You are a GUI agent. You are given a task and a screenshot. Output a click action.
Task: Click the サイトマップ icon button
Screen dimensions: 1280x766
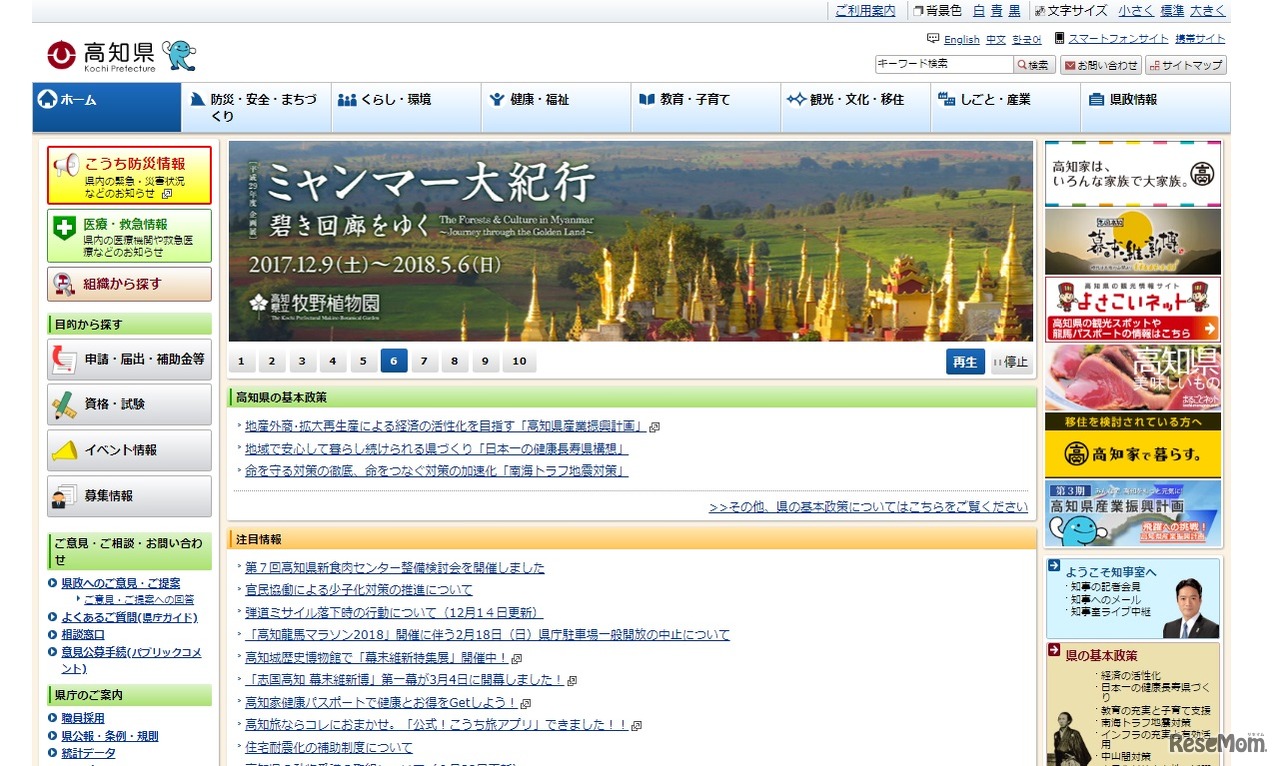1154,64
